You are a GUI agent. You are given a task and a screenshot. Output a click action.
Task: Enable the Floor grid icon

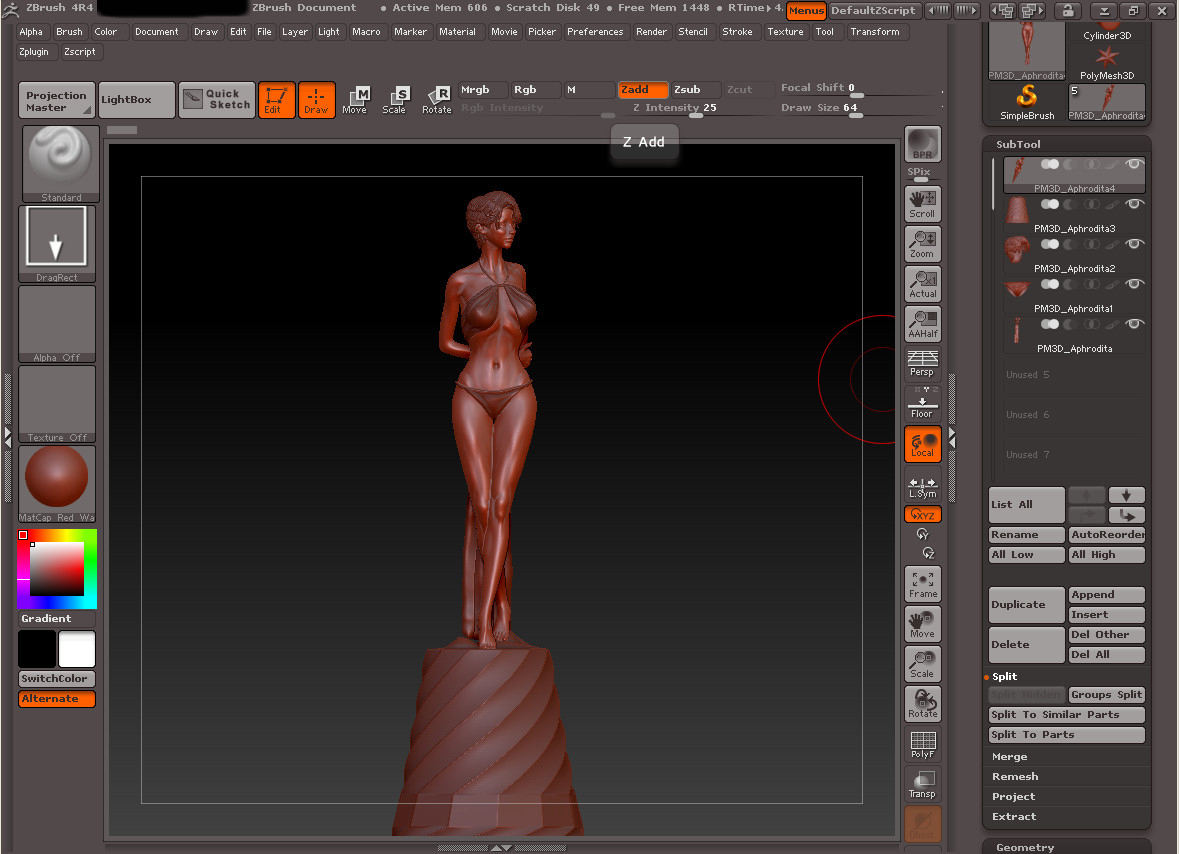(922, 404)
